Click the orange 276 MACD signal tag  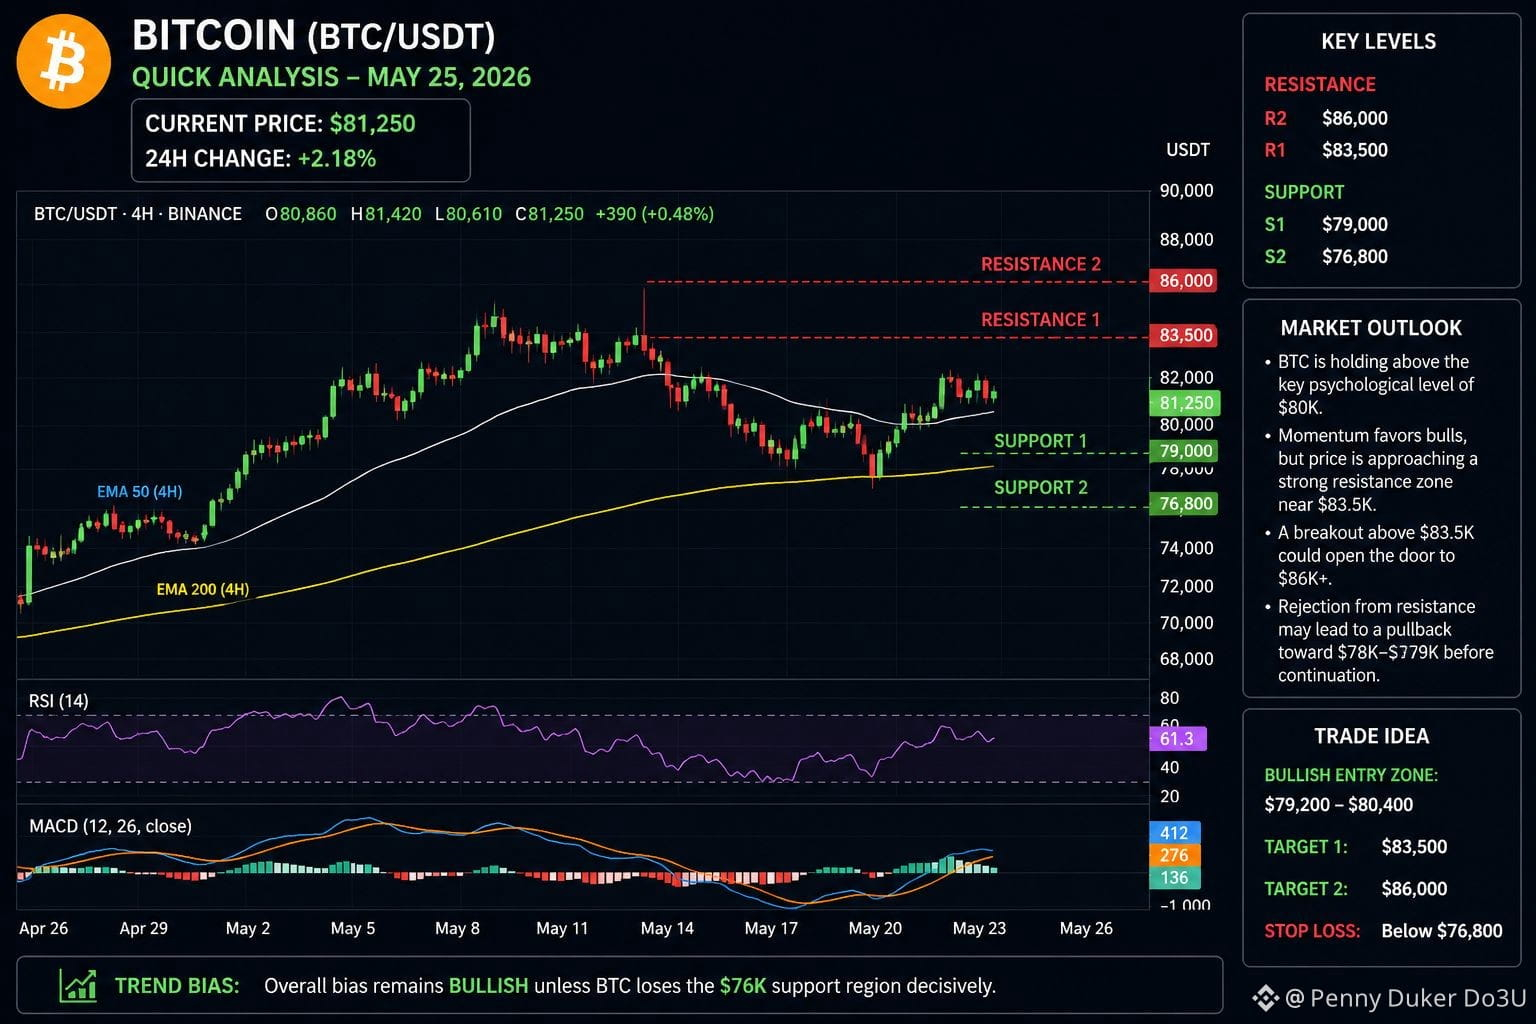1174,855
